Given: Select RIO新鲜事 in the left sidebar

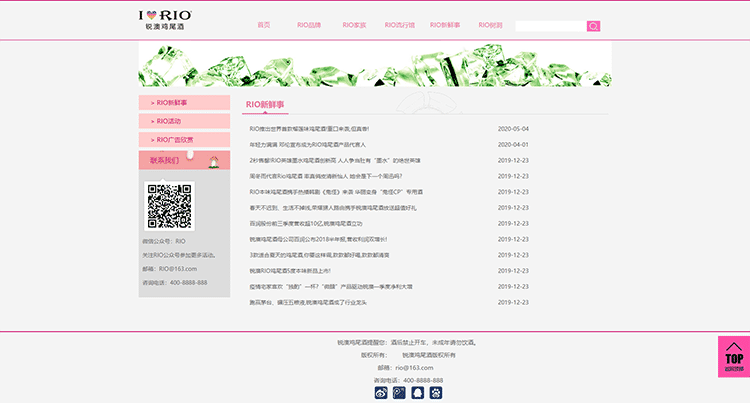Looking at the screenshot, I should click(x=184, y=103).
